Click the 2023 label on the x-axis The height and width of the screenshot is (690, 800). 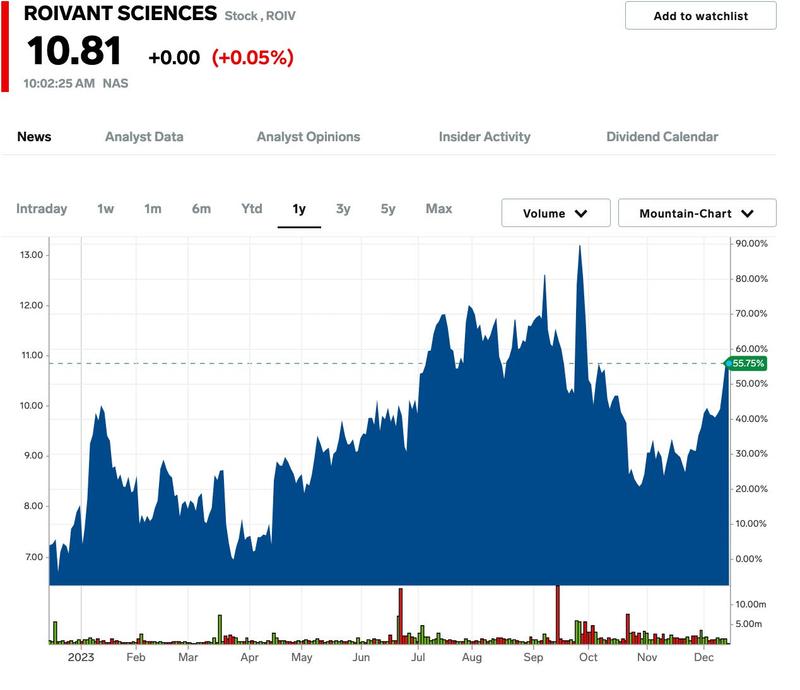81,657
